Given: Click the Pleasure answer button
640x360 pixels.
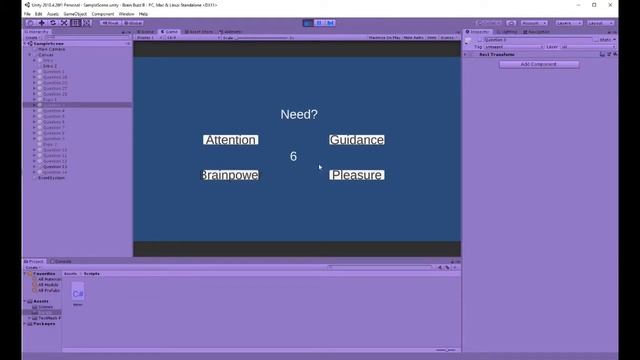Looking at the screenshot, I should click(x=357, y=175).
